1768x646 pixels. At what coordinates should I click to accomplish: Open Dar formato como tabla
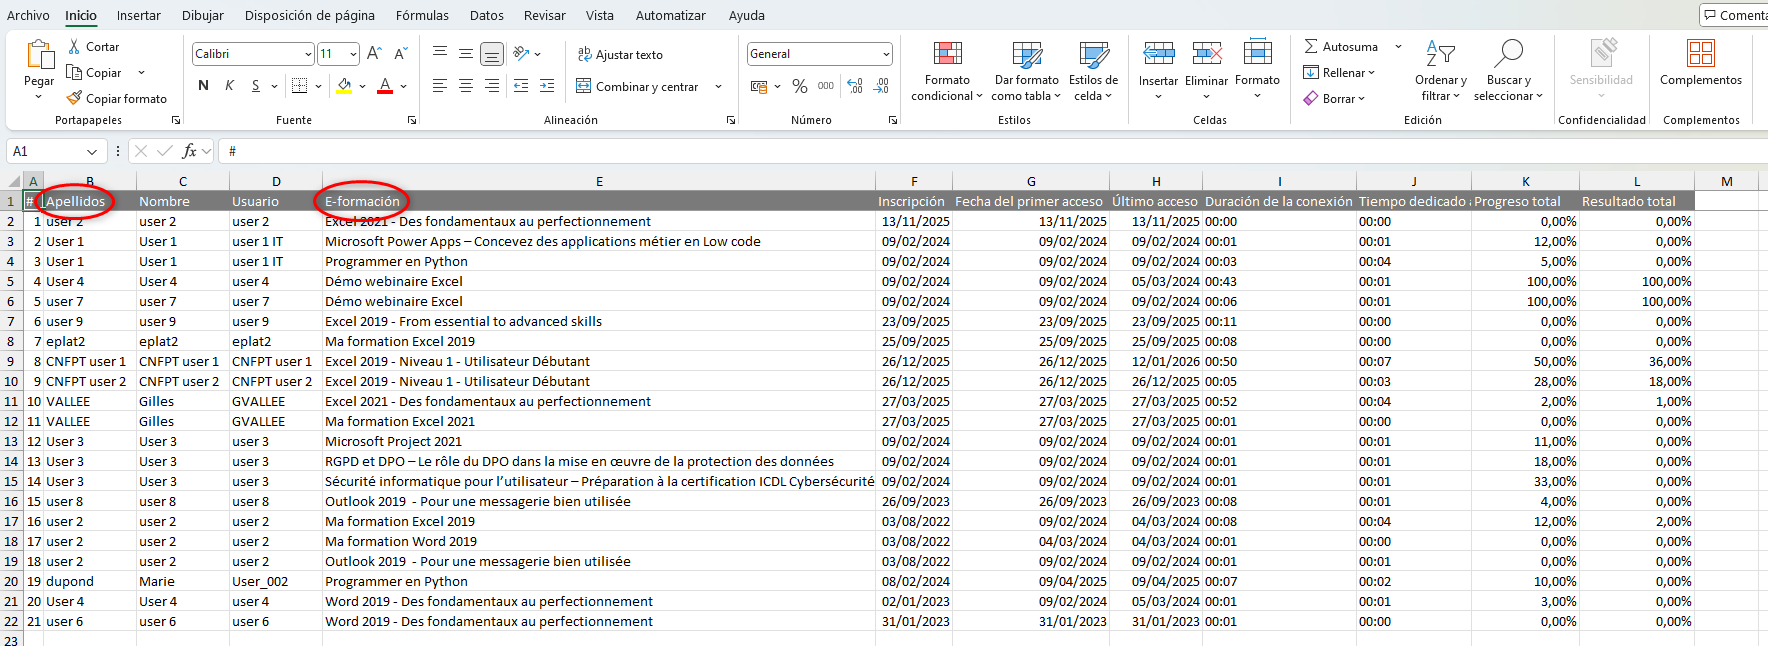[1027, 70]
